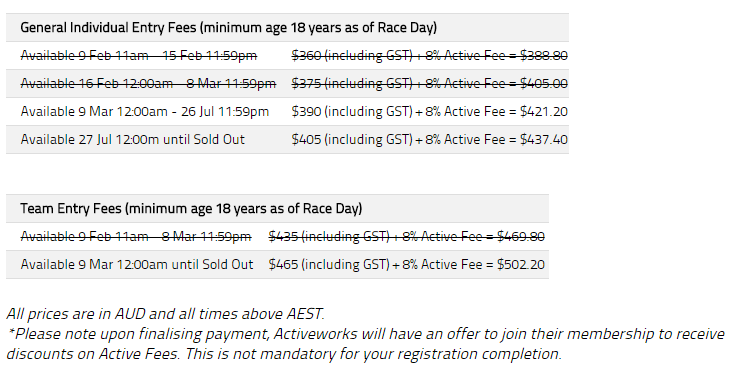Image resolution: width=739 pixels, height=376 pixels.
Task: Select the 27 Jul until Sold Out row
Action: coord(287,139)
